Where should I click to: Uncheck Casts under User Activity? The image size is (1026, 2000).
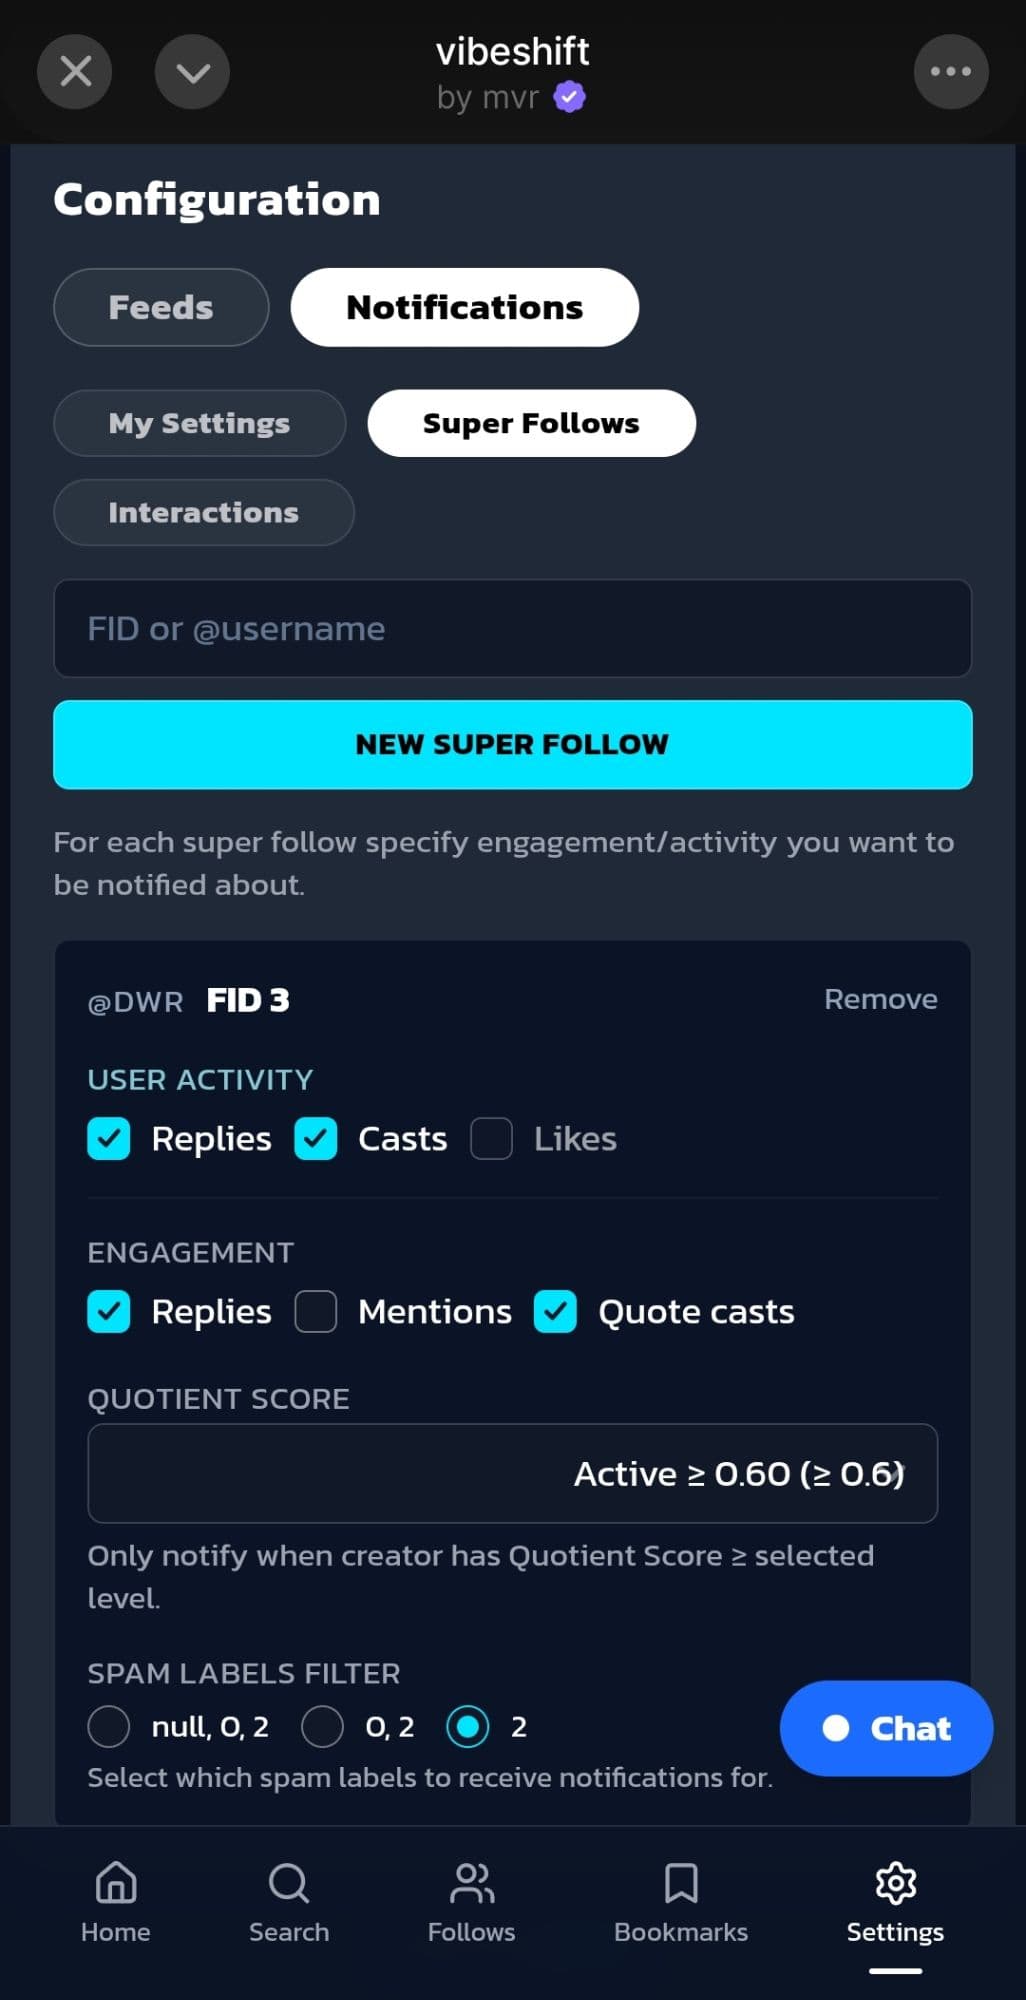(x=315, y=1138)
